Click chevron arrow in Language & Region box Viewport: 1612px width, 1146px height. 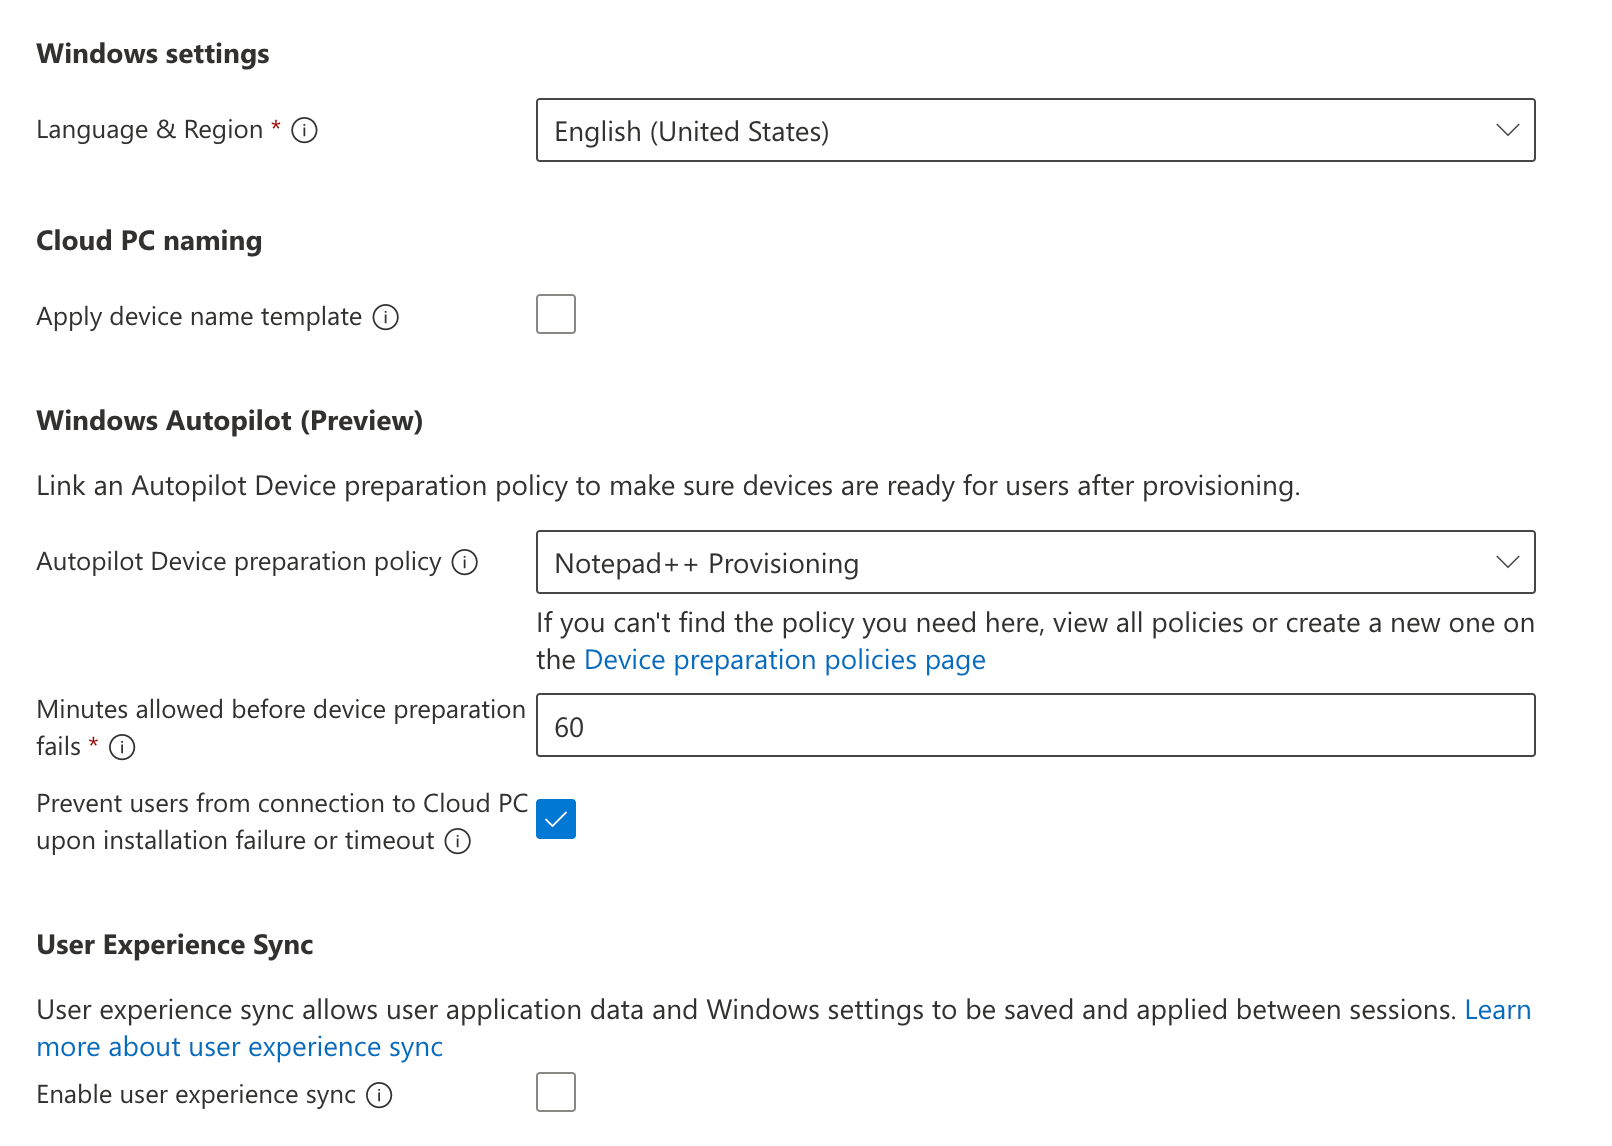click(1507, 130)
